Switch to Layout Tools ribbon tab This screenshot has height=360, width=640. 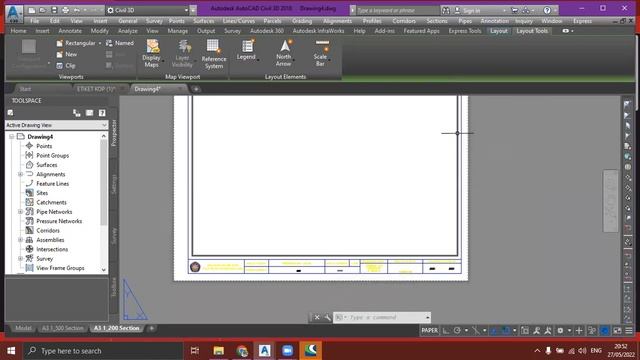tap(532, 31)
